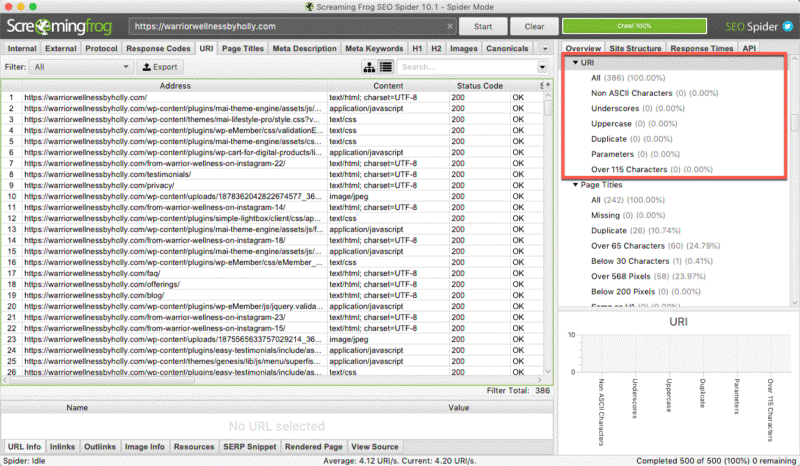The image size is (800, 466).
Task: Click the Twitter bird icon
Action: coord(788,27)
